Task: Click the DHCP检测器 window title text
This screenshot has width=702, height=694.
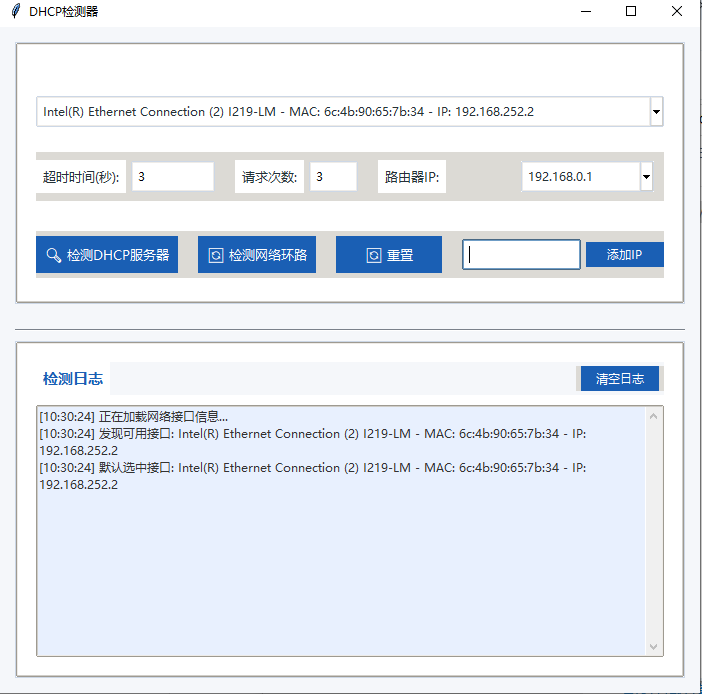Action: (x=64, y=11)
